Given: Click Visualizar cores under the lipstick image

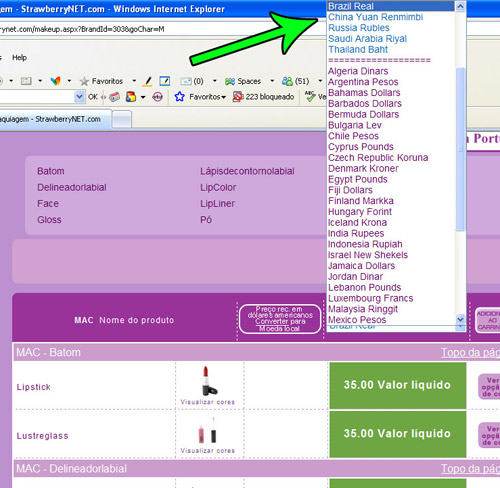Looking at the screenshot, I should coord(207,402).
